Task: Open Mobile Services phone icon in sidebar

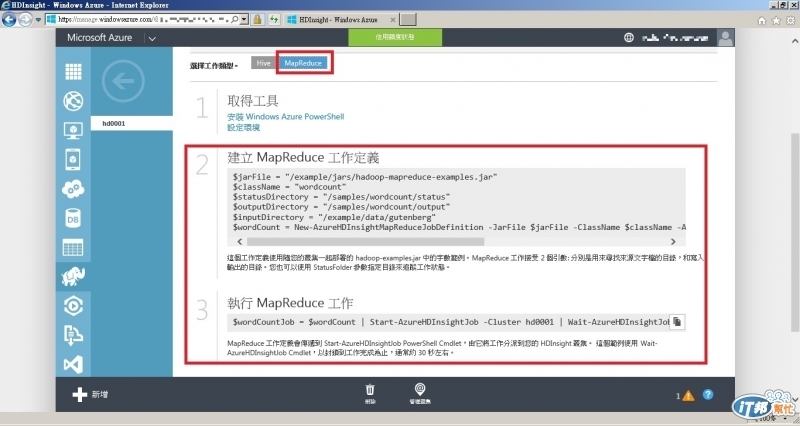Action: point(73,160)
